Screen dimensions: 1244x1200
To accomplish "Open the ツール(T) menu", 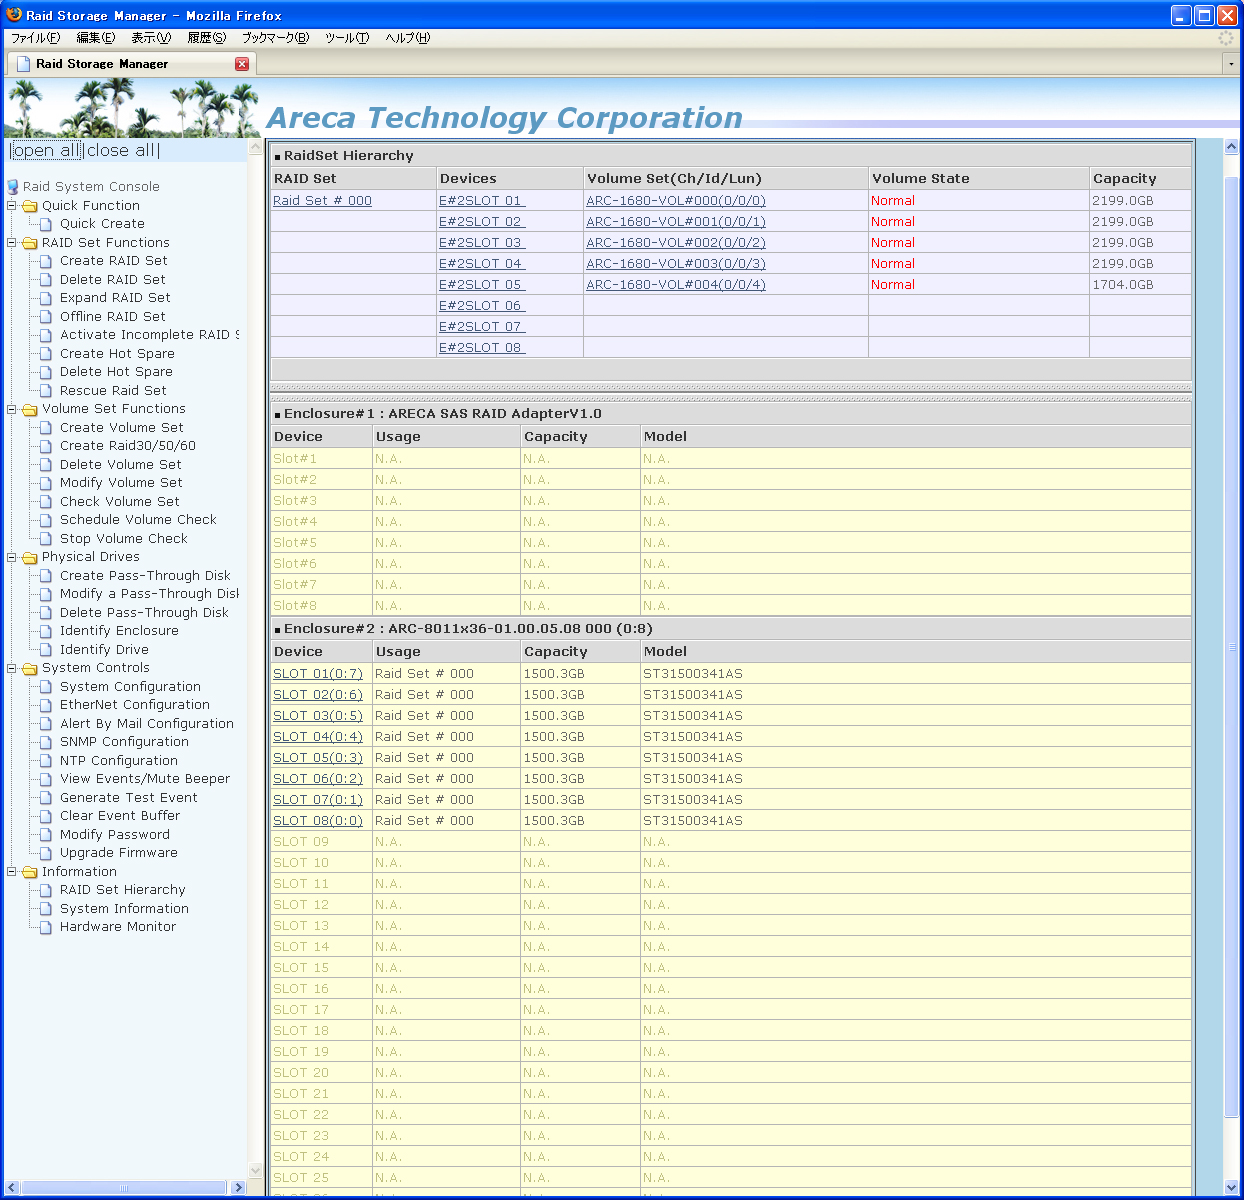I will point(347,38).
